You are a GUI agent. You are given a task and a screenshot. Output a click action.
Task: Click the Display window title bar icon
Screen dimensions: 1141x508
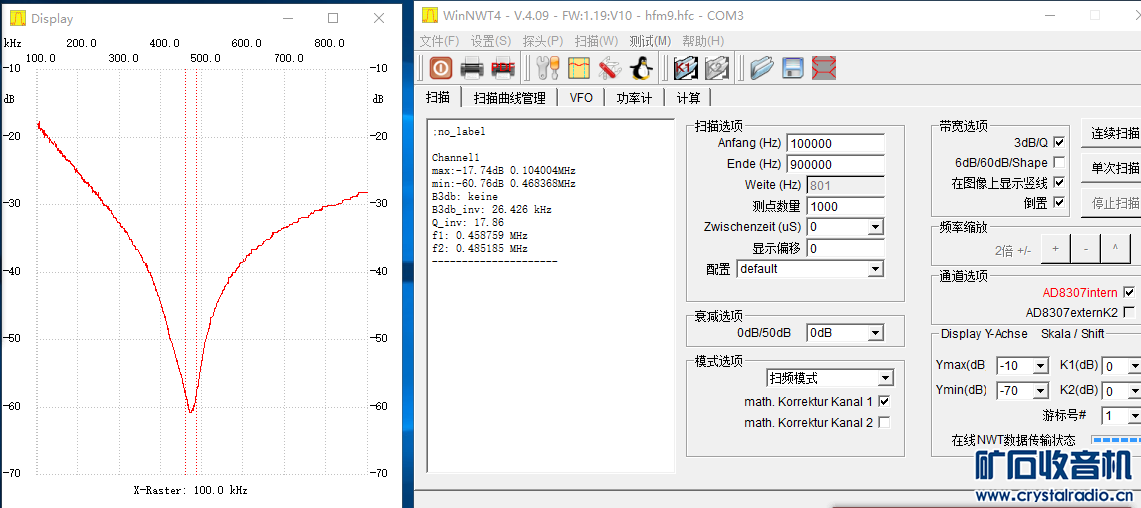[17, 18]
